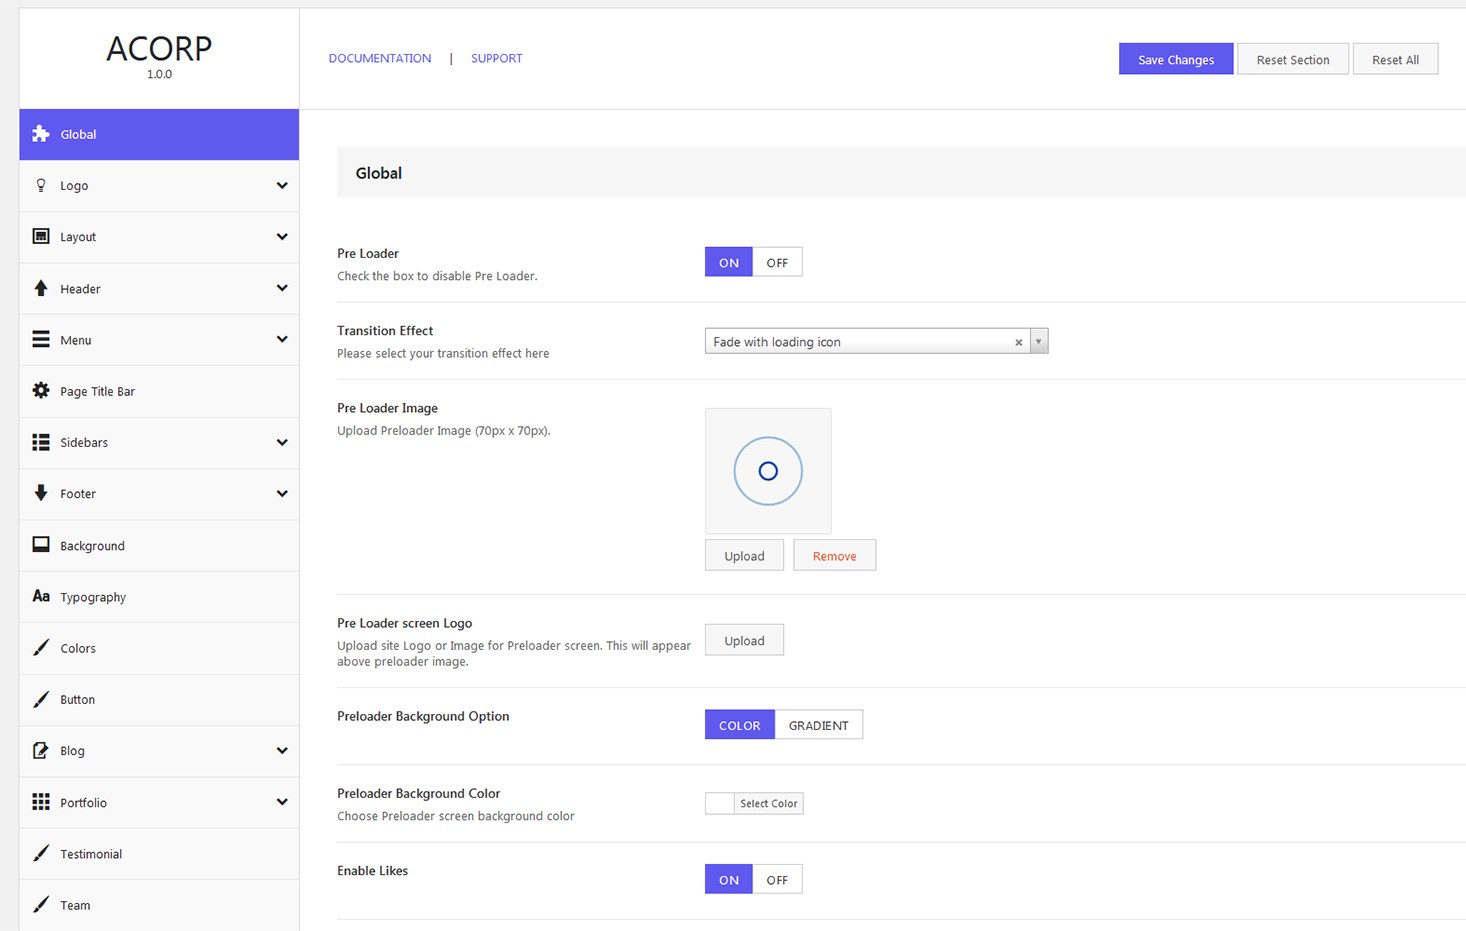Click the edit icon beside Blog
Image resolution: width=1466 pixels, height=931 pixels.
[x=41, y=750]
